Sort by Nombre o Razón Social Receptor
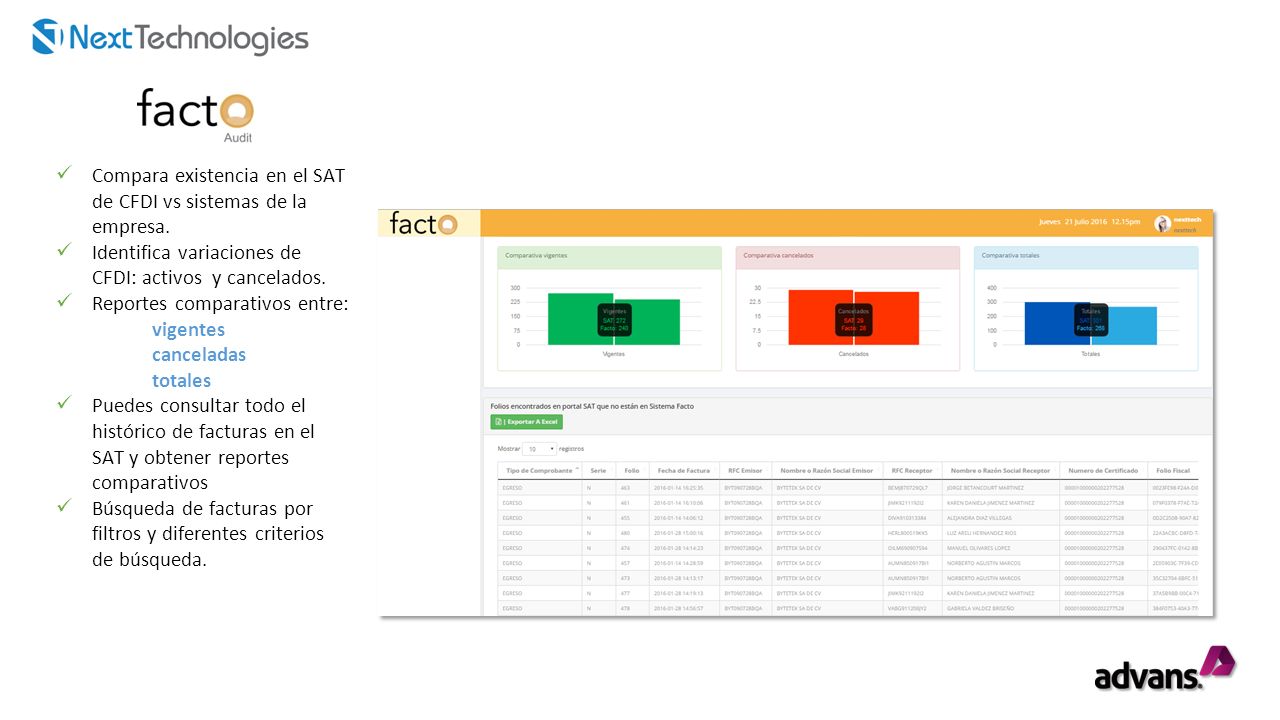Viewport: 1280px width, 720px height. coord(1000,470)
